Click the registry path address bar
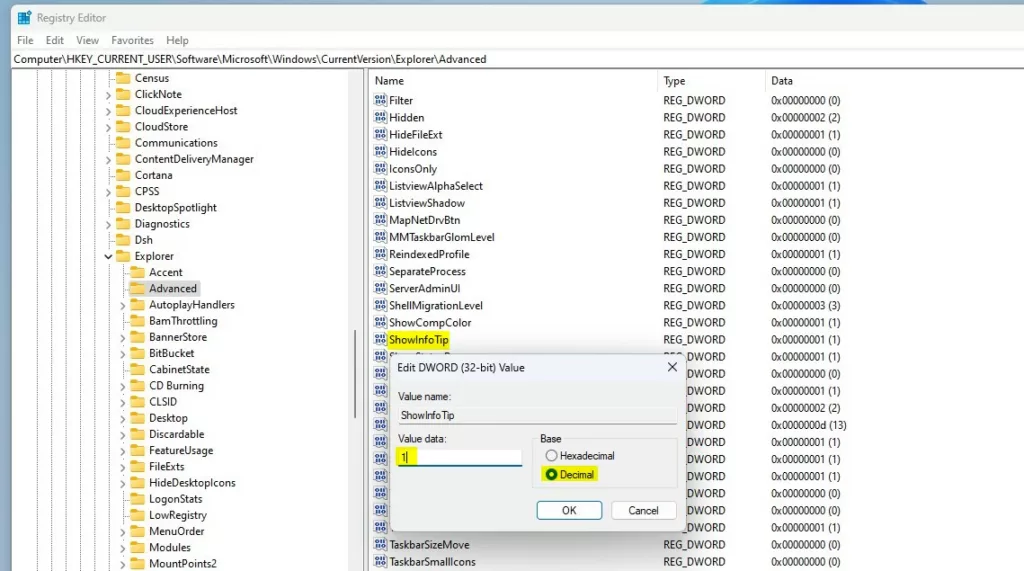Screen dimensions: 1024x571 click(x=517, y=59)
